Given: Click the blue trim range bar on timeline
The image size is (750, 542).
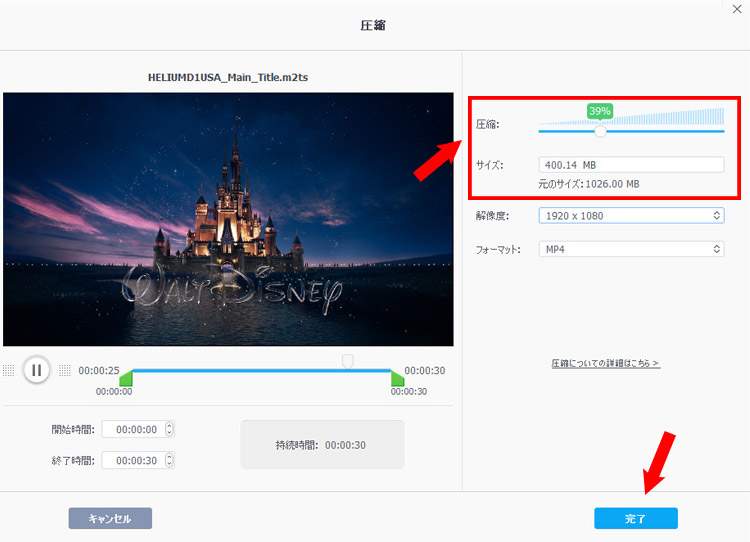Looking at the screenshot, I should [262, 371].
